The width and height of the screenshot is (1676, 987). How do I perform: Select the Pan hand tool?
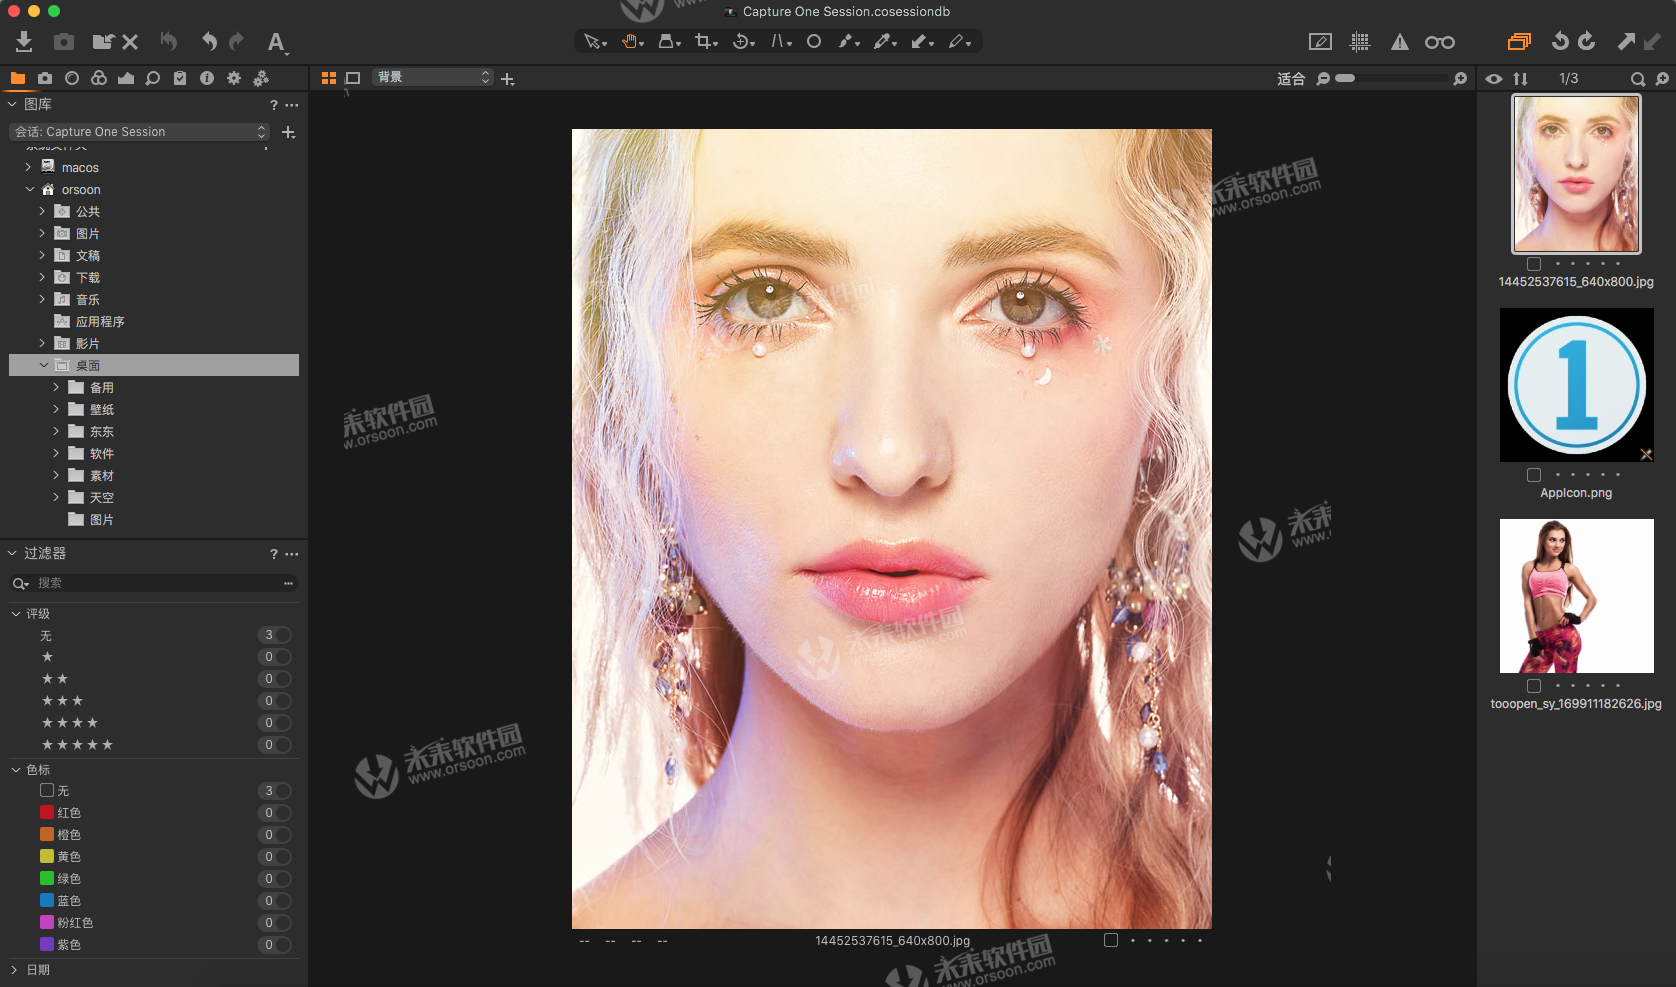(632, 42)
